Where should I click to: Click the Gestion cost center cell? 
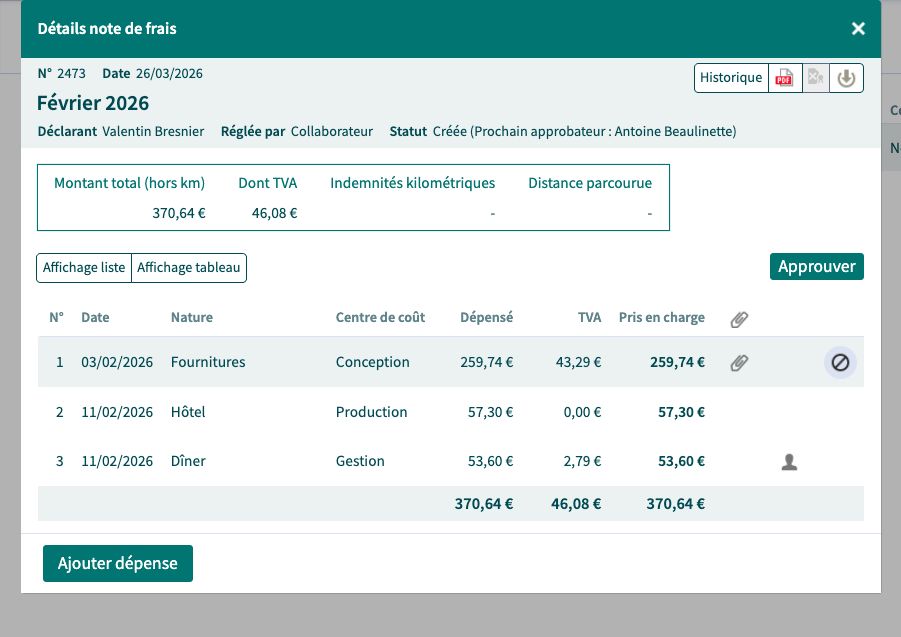pos(360,461)
